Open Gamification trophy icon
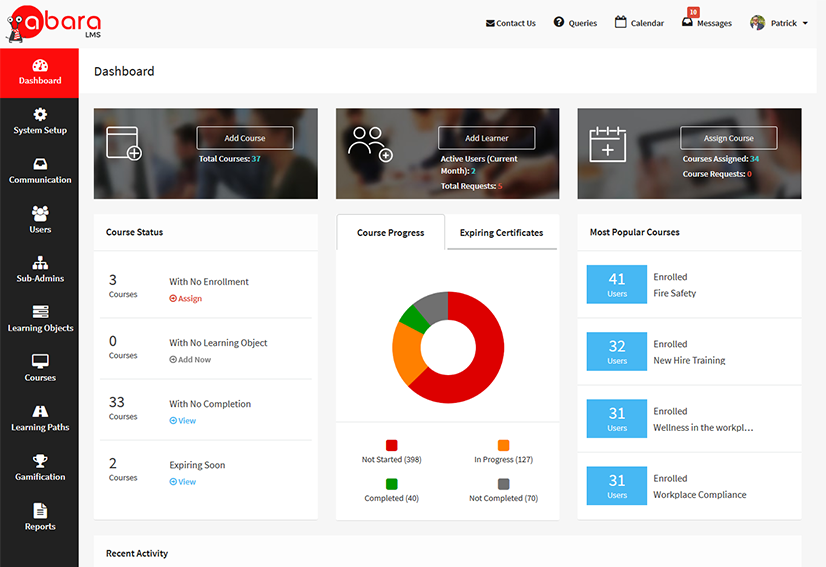This screenshot has width=826, height=567. click(40, 461)
